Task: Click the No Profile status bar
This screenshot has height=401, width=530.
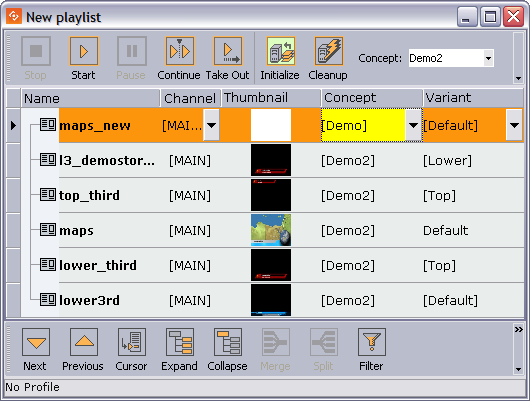Action: tap(265, 387)
